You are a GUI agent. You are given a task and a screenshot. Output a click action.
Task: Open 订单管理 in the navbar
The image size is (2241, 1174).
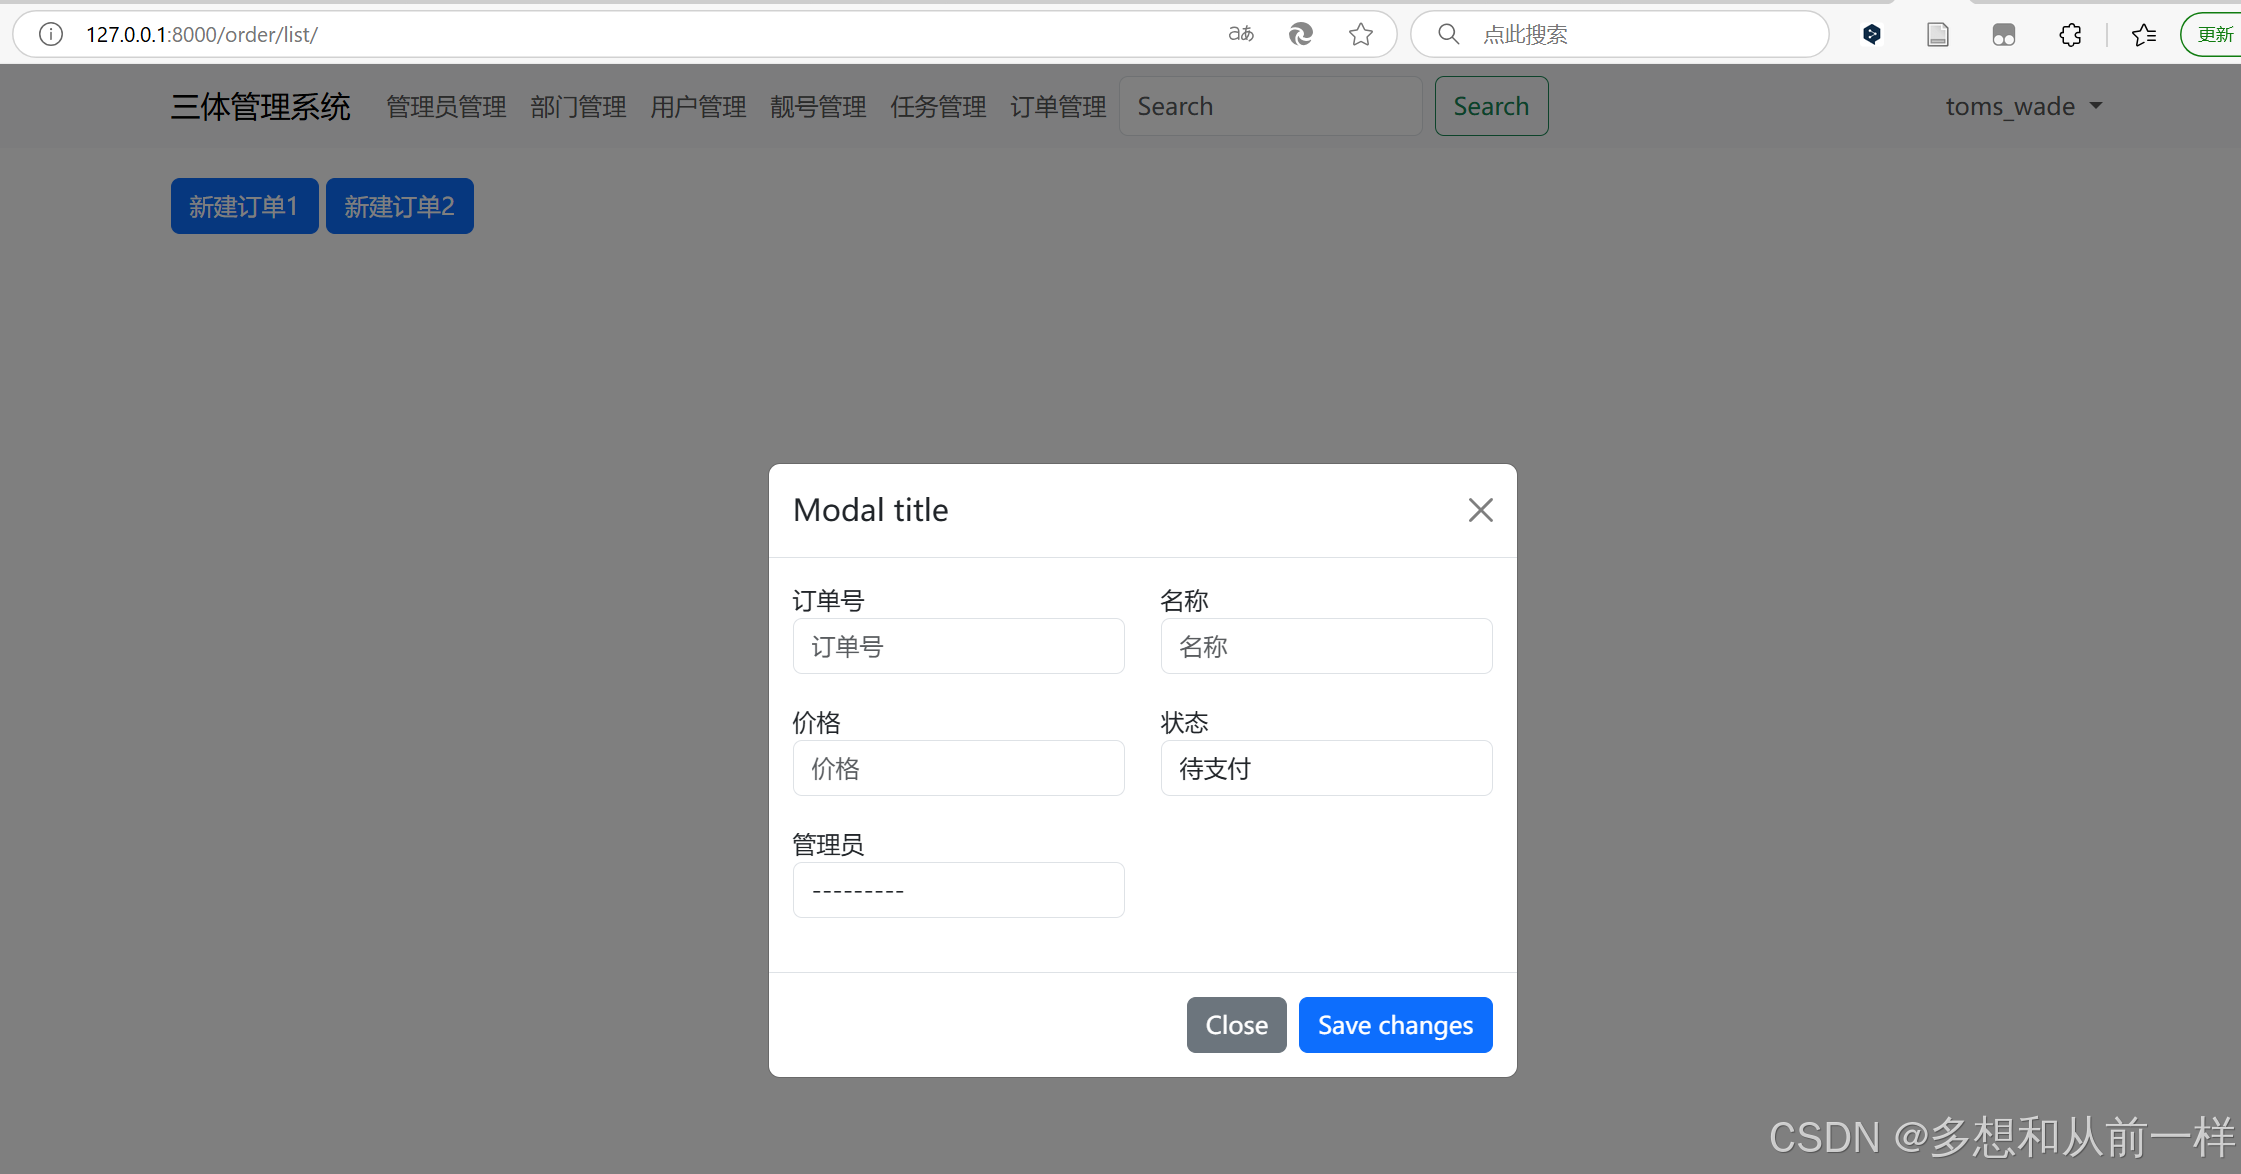click(x=1058, y=106)
